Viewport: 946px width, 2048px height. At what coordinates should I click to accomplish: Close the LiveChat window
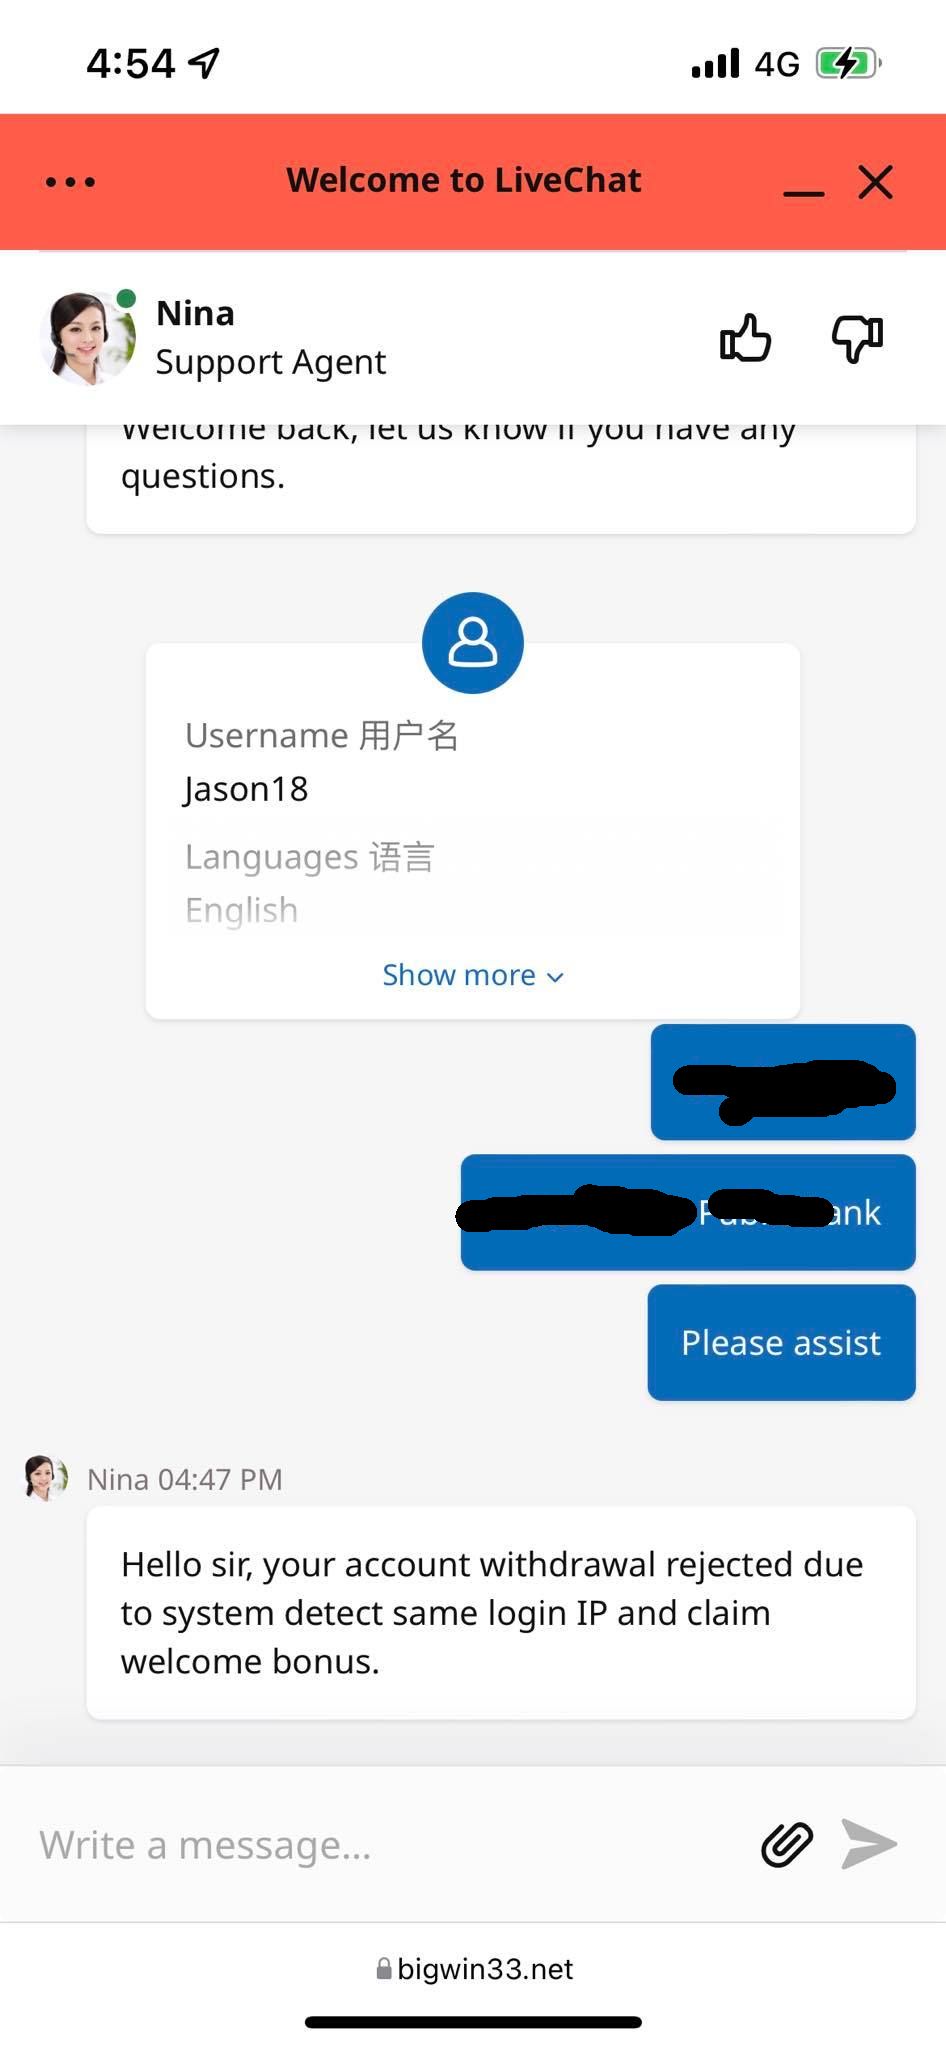(875, 182)
